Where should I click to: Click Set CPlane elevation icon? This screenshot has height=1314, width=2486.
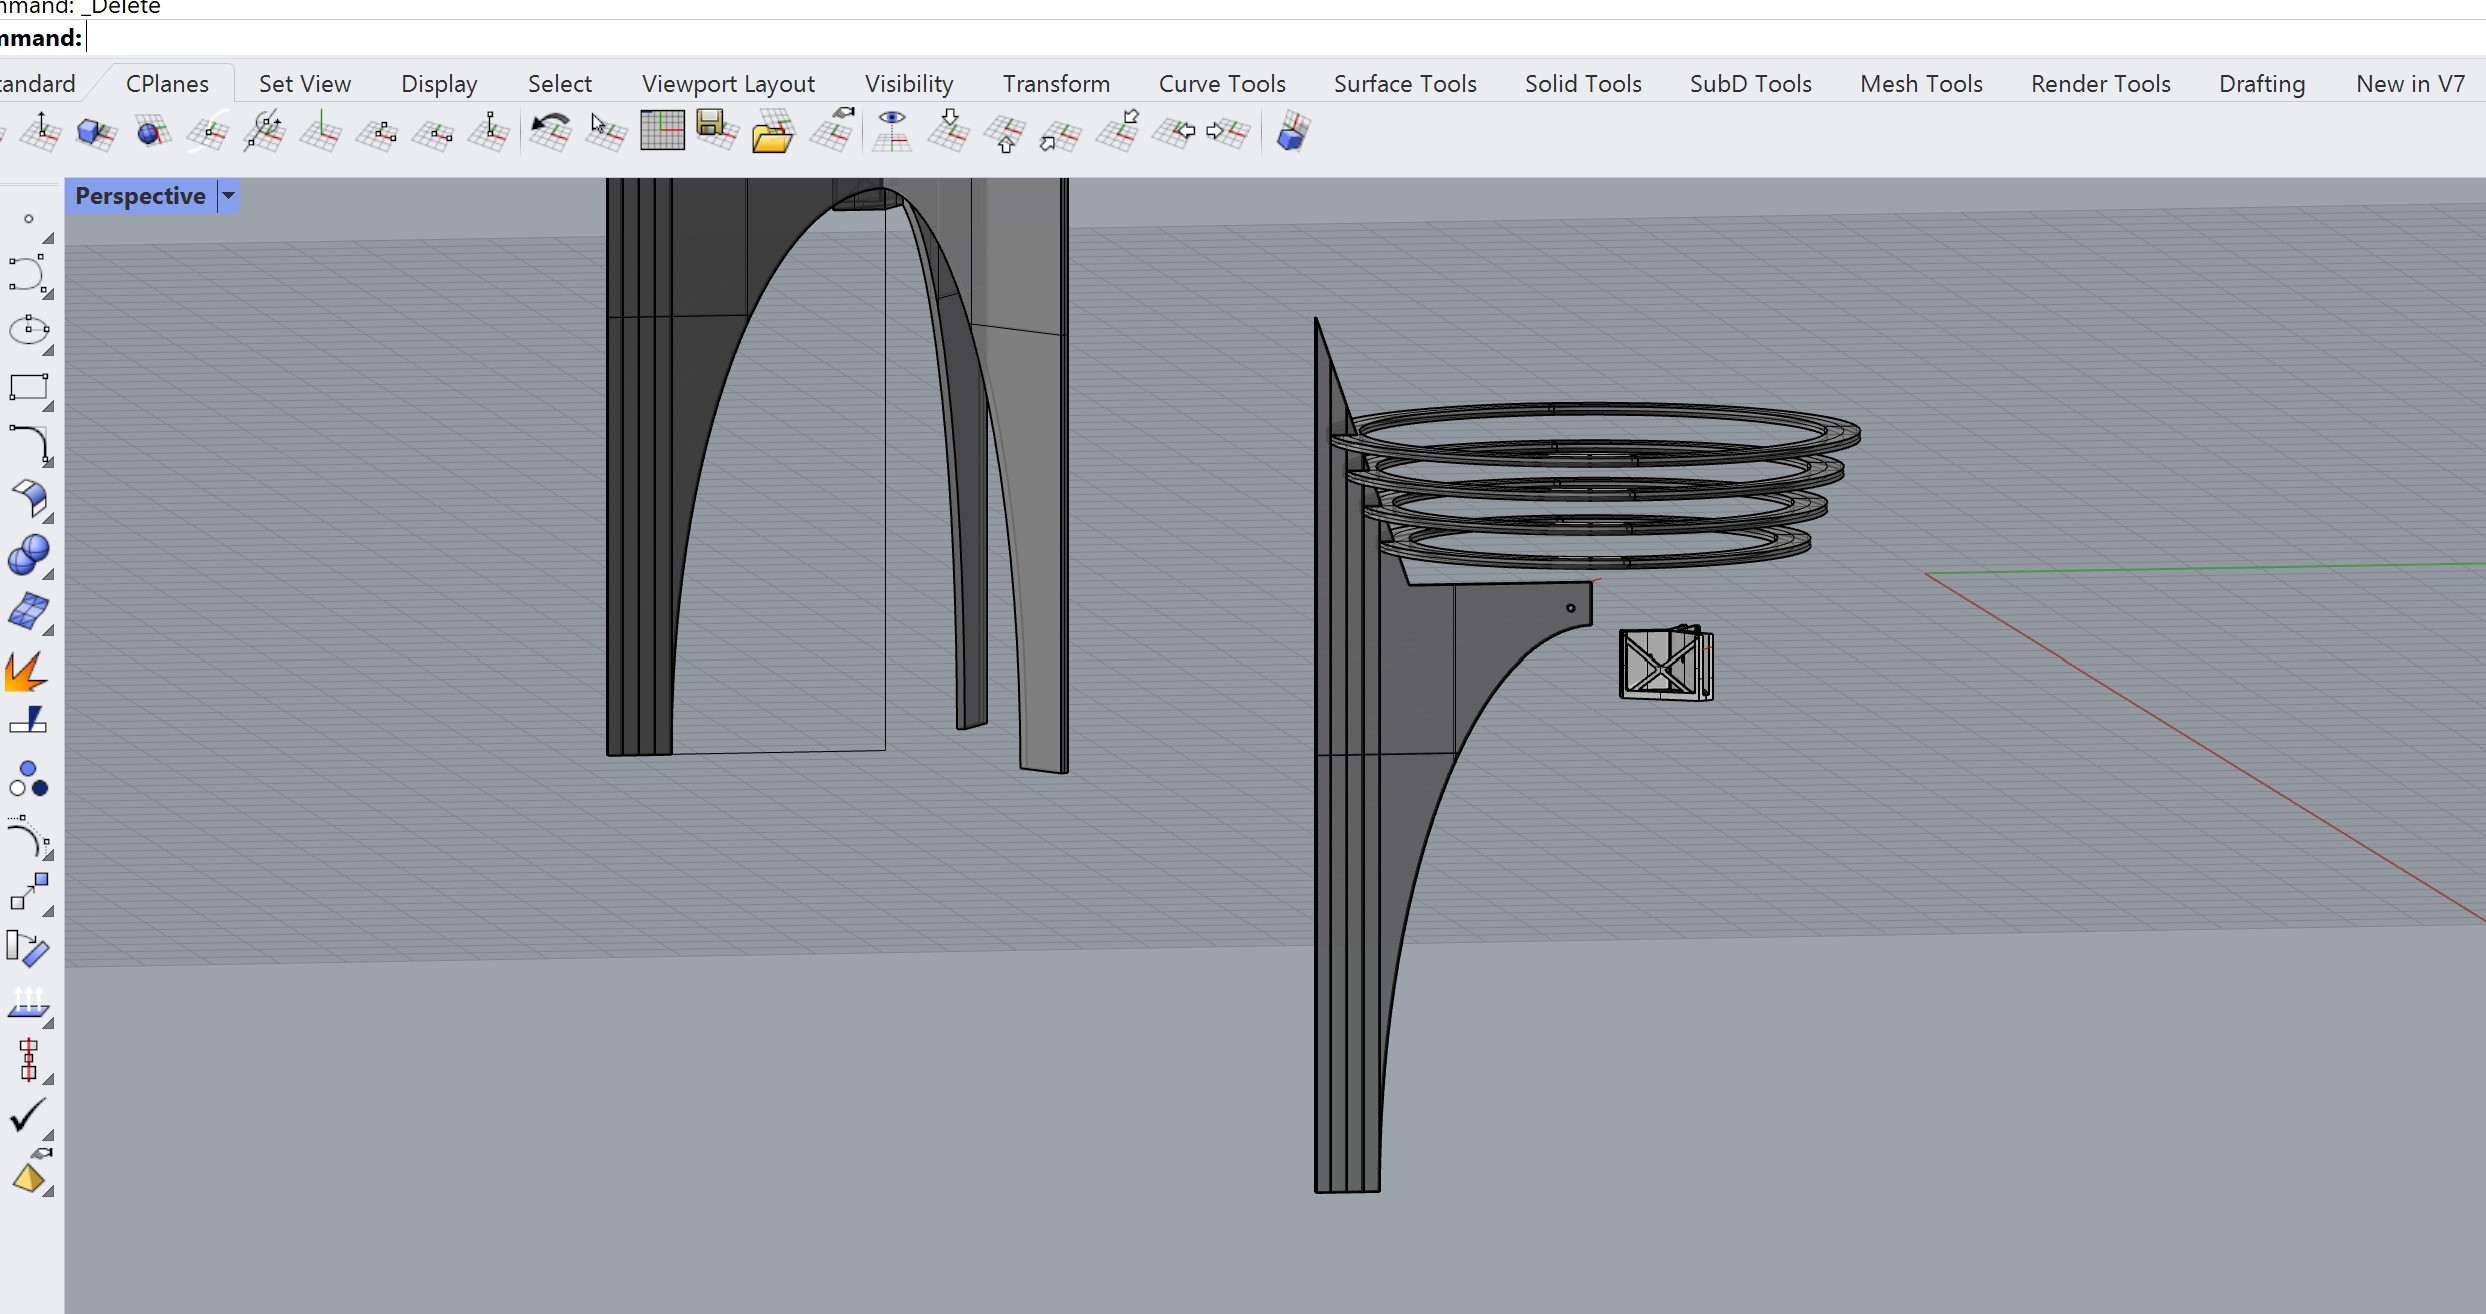click(x=40, y=131)
